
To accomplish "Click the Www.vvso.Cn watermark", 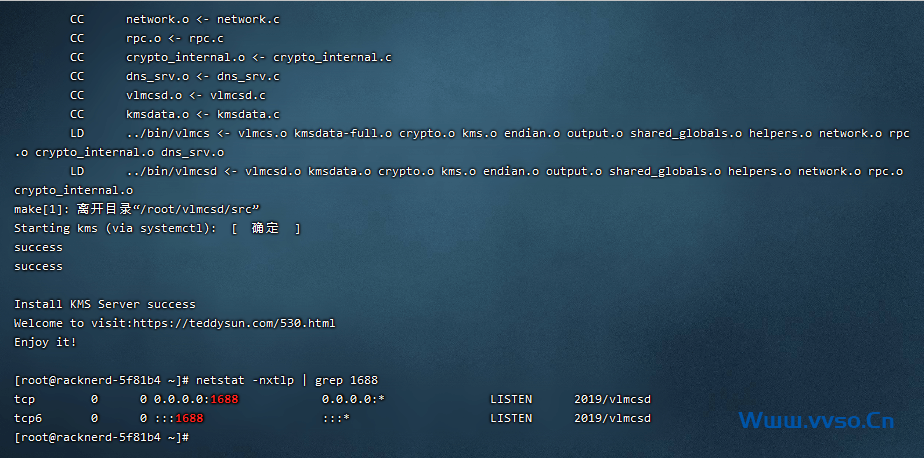I will coord(816,420).
